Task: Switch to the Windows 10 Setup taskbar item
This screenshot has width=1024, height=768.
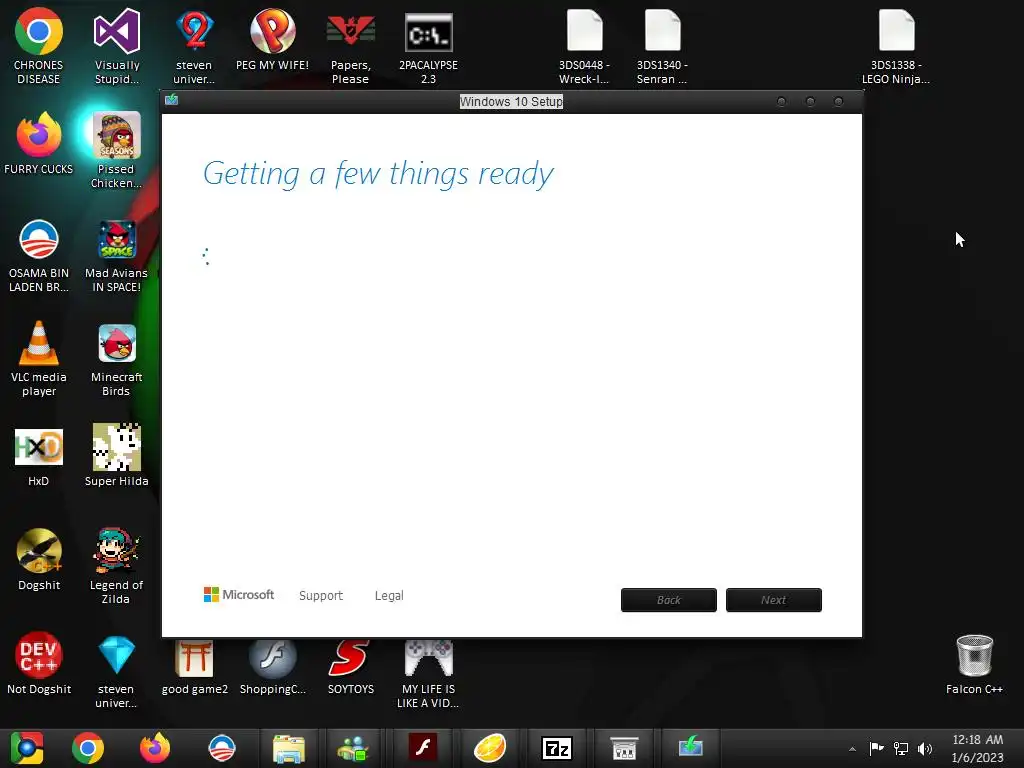Action: pos(690,747)
